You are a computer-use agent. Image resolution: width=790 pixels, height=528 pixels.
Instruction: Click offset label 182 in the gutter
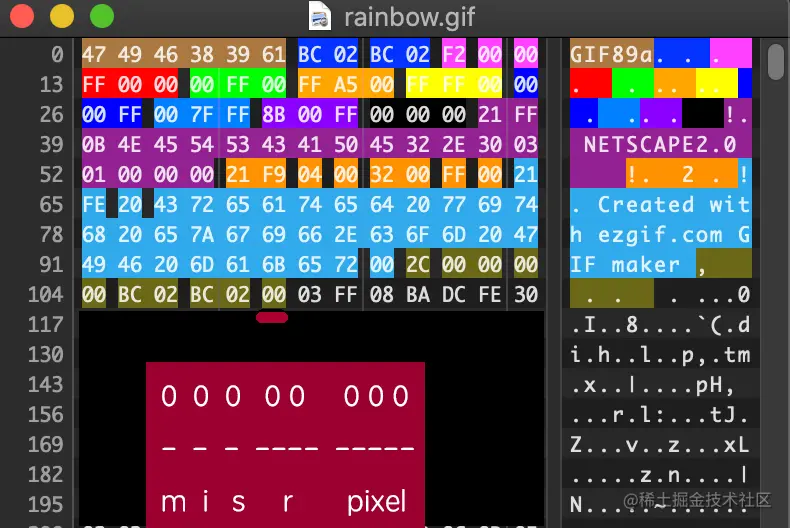coord(45,475)
